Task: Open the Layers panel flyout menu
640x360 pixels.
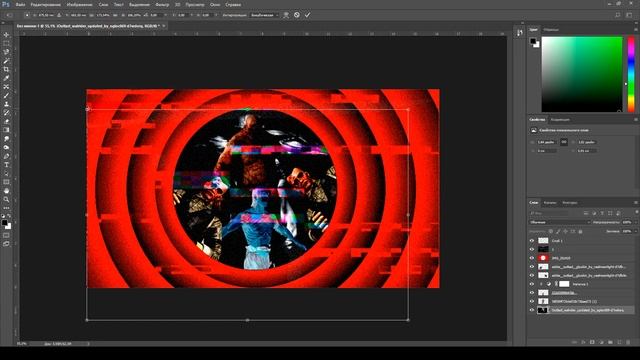Action: [x=636, y=203]
